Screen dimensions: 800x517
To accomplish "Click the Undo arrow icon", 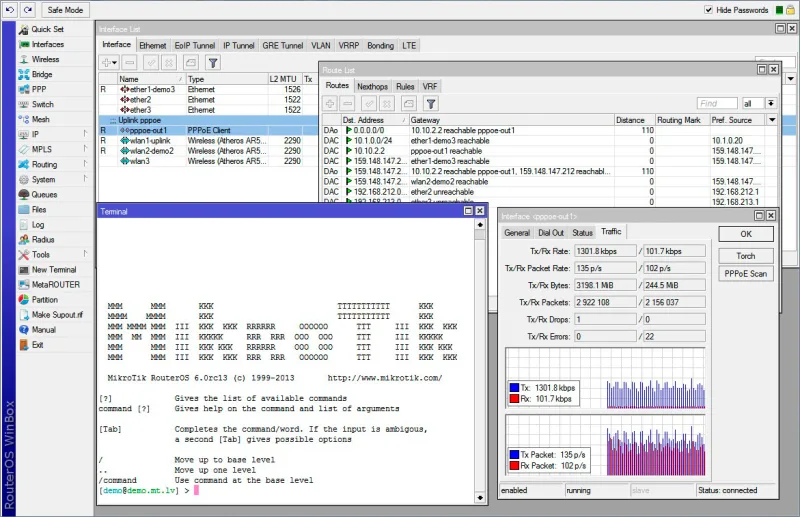I will [x=10, y=10].
